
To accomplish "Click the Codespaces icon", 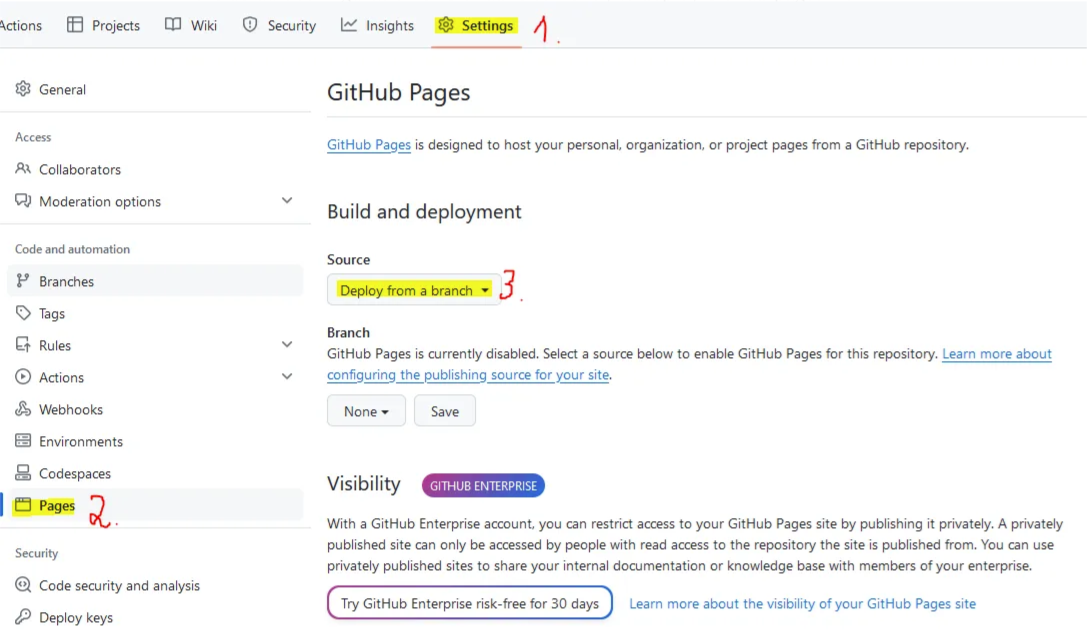I will (23, 473).
